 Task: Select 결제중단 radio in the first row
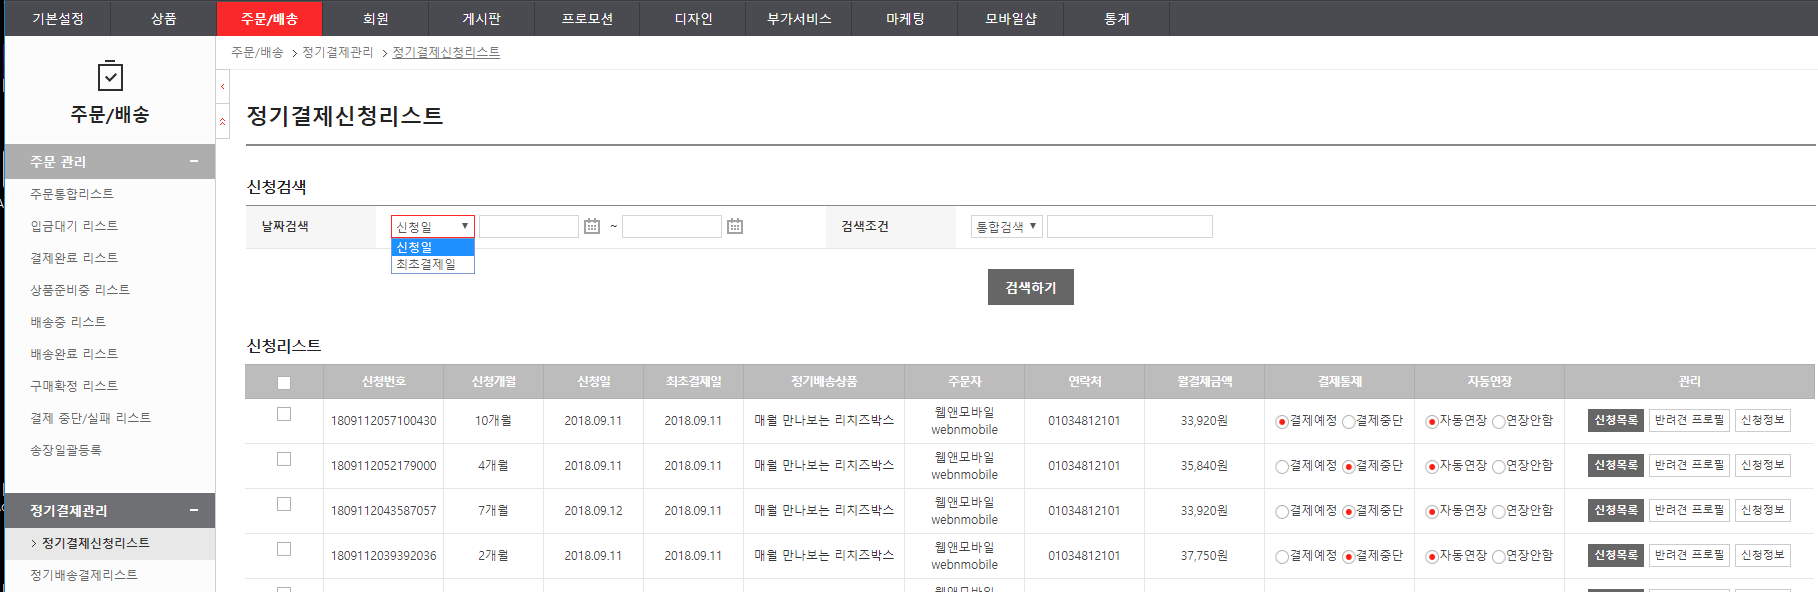click(x=1349, y=422)
